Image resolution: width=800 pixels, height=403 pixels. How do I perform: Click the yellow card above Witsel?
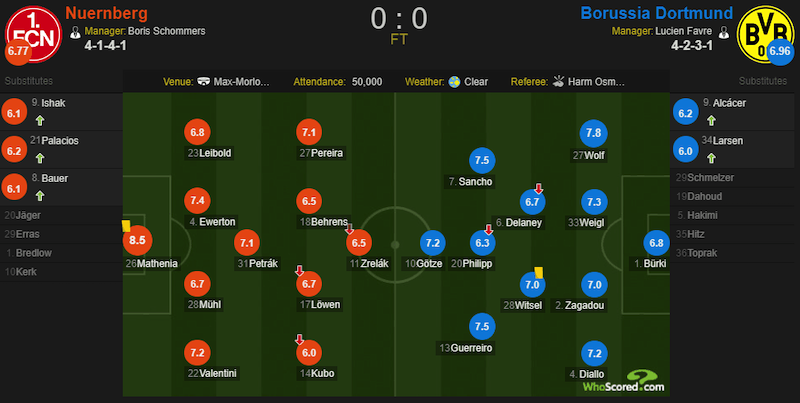coord(538,273)
